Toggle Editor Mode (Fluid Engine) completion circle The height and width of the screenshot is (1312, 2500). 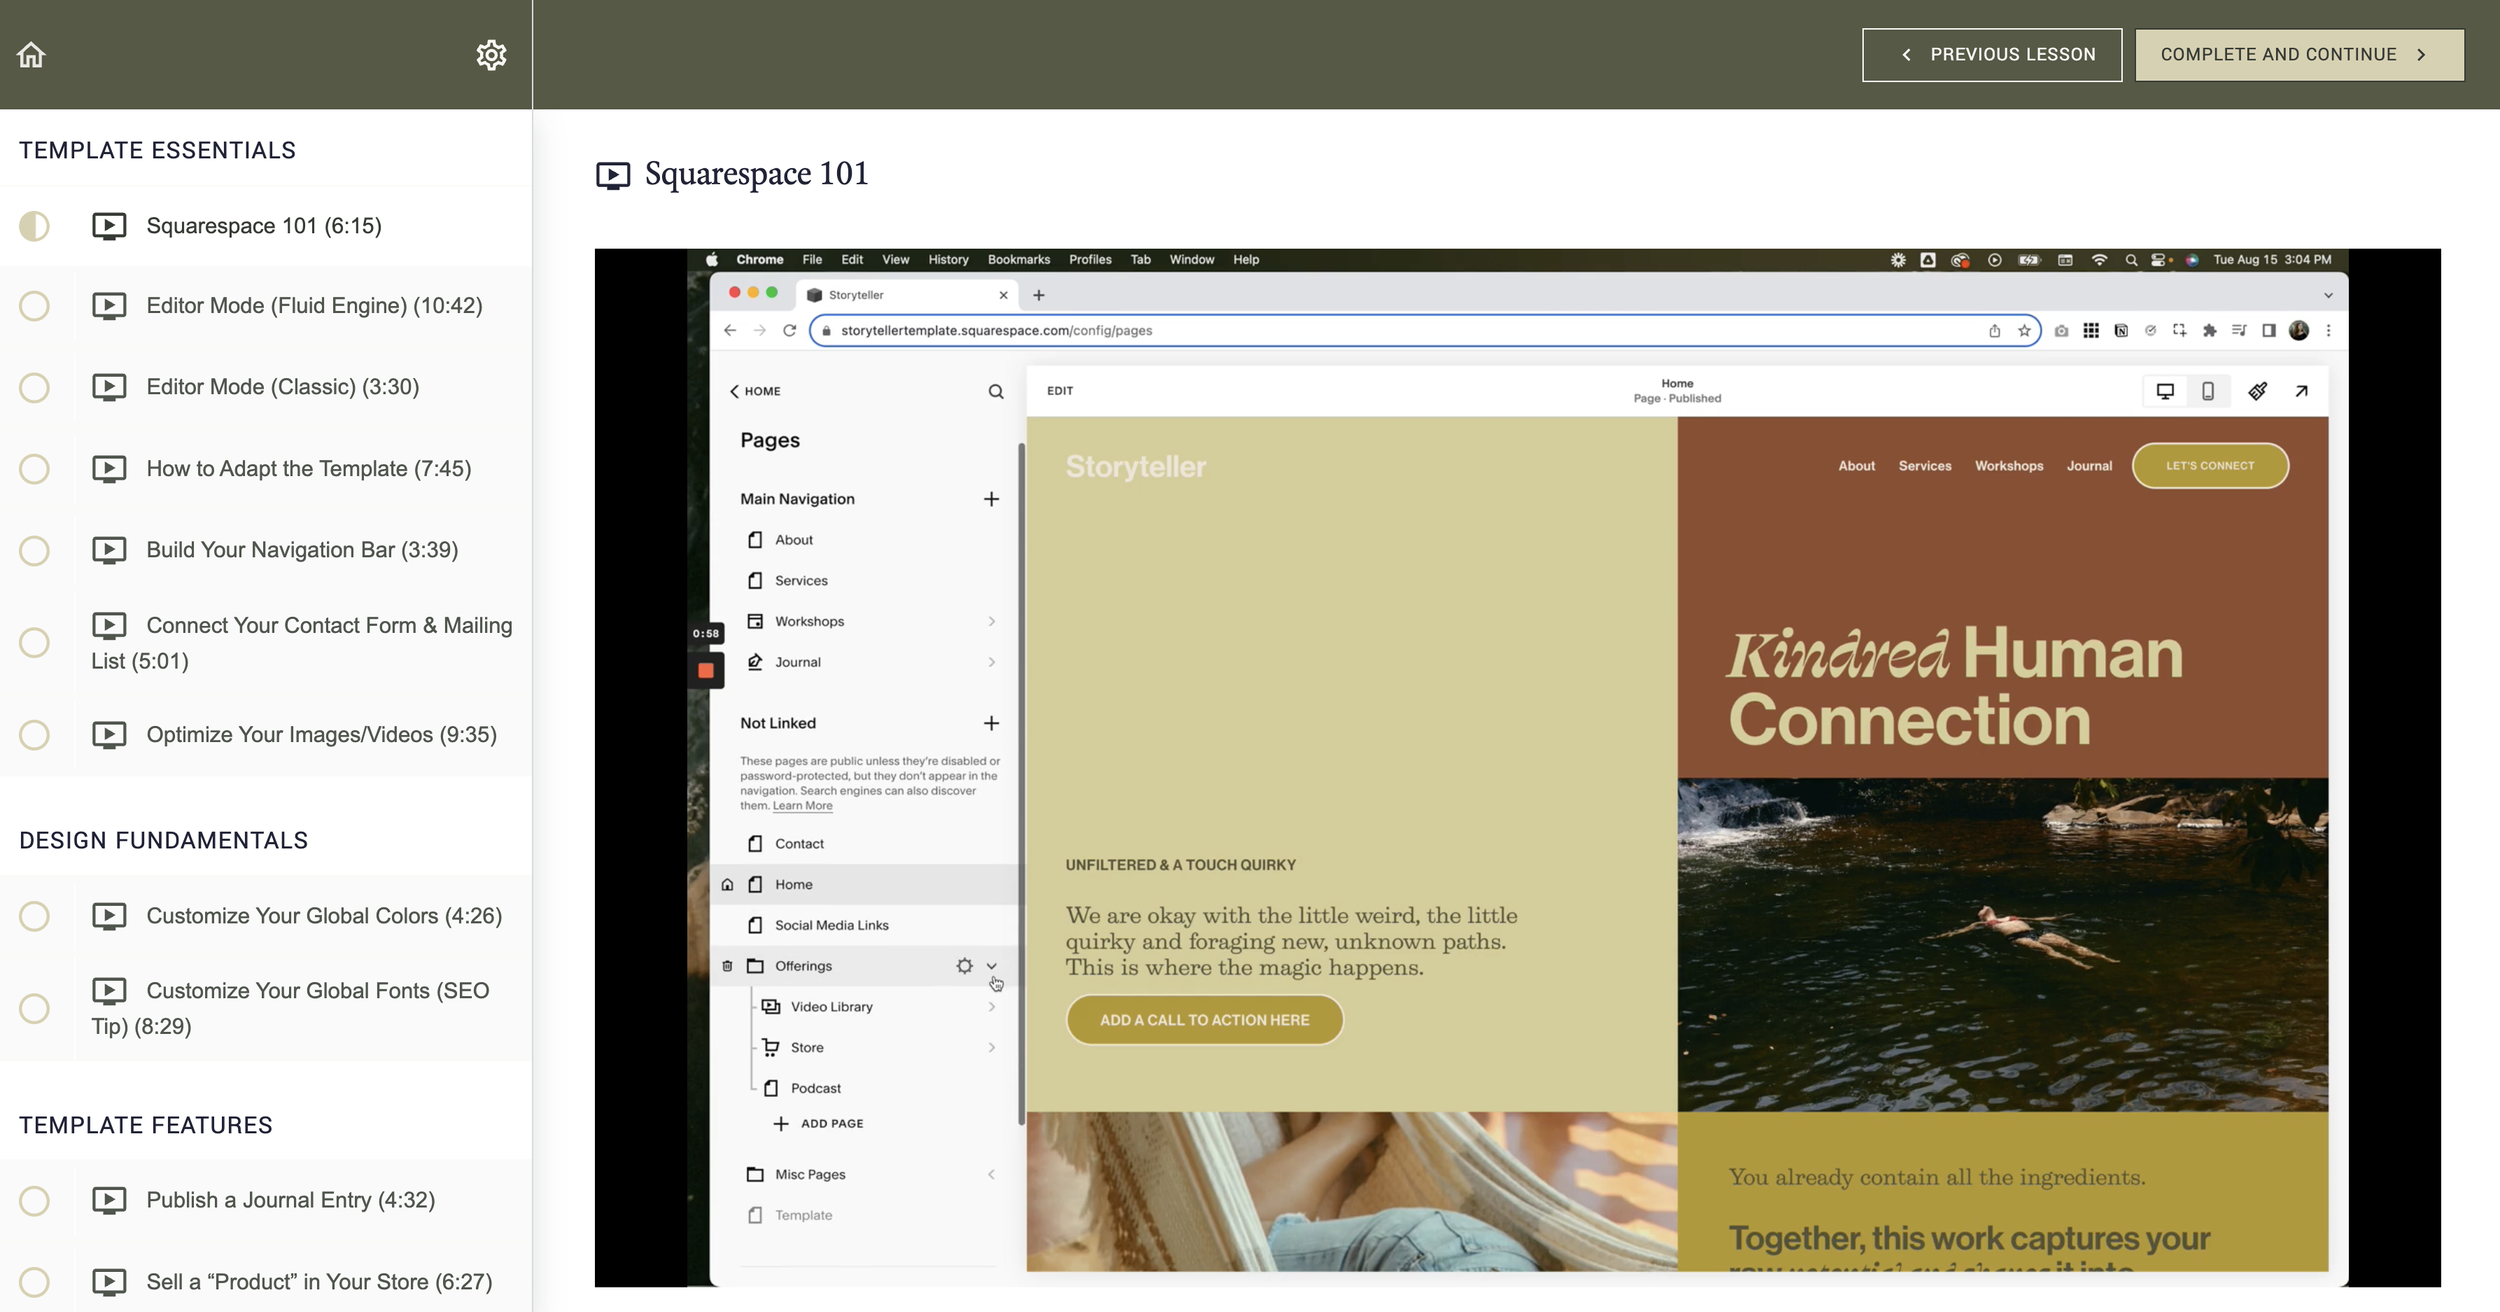coord(34,306)
